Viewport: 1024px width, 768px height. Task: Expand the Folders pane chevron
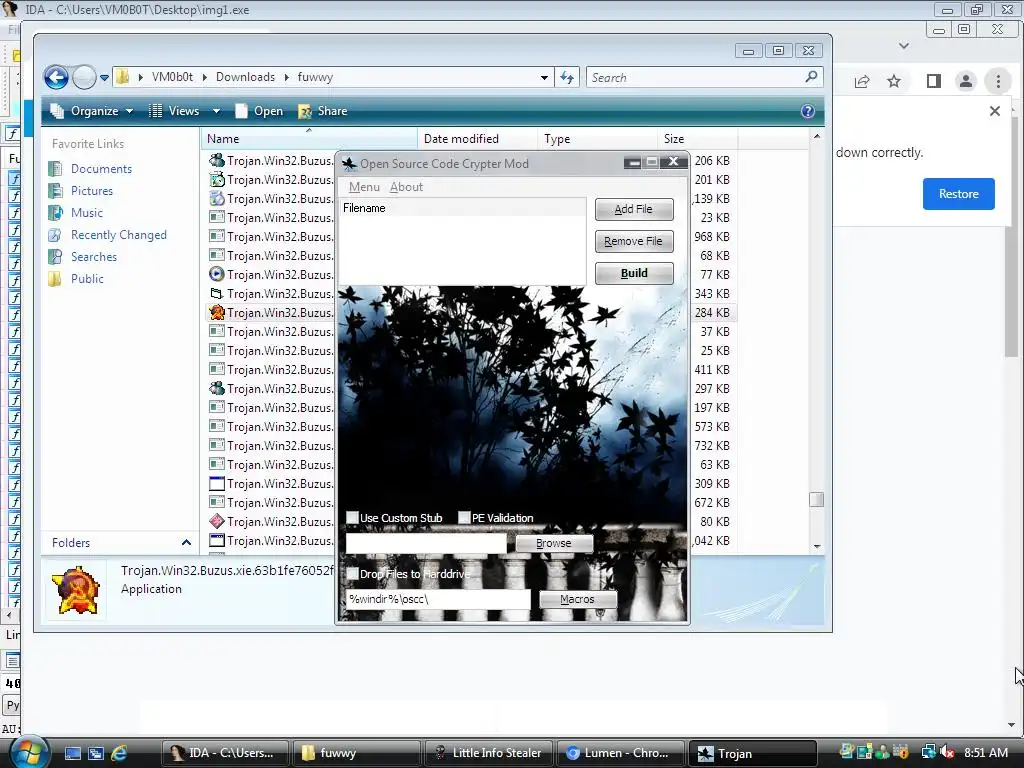tap(186, 543)
